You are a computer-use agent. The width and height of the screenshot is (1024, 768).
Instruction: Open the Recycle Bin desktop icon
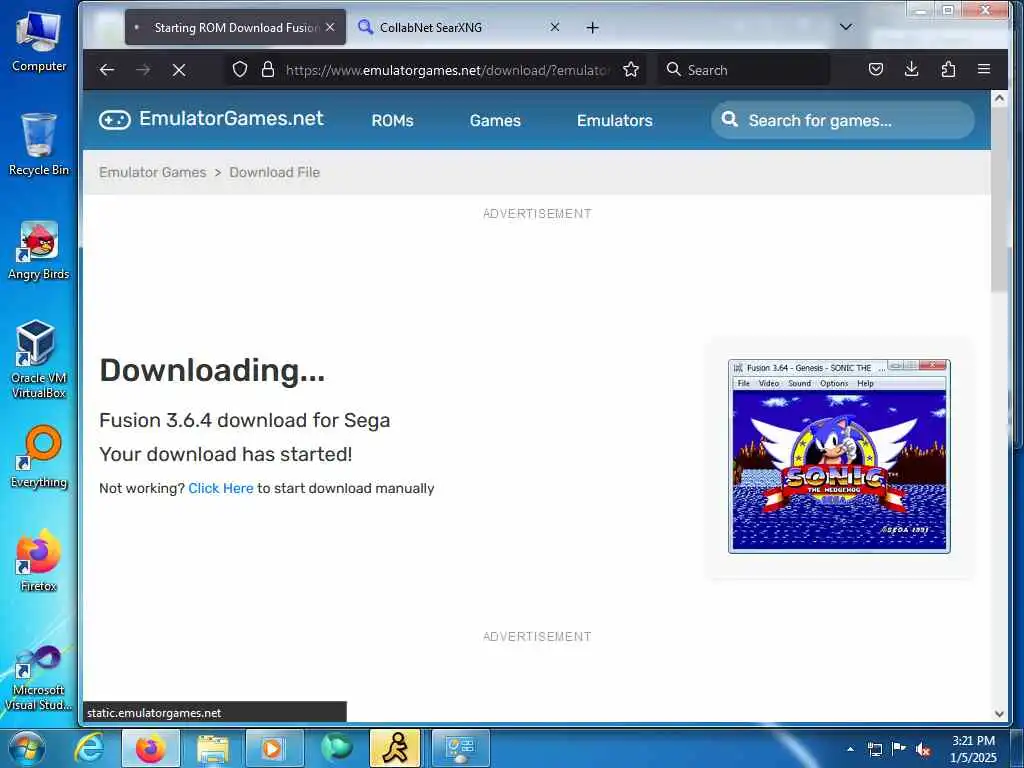tap(39, 144)
